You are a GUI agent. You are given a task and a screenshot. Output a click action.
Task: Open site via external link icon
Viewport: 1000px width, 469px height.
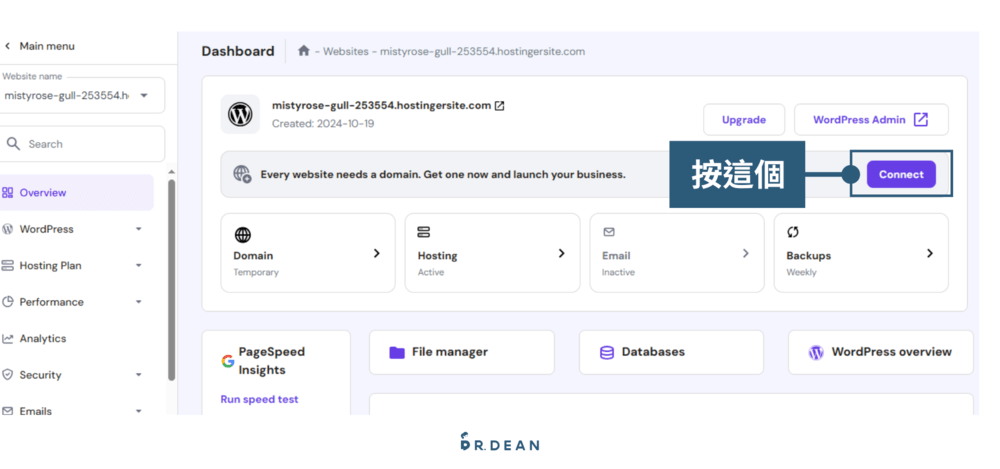tap(500, 106)
